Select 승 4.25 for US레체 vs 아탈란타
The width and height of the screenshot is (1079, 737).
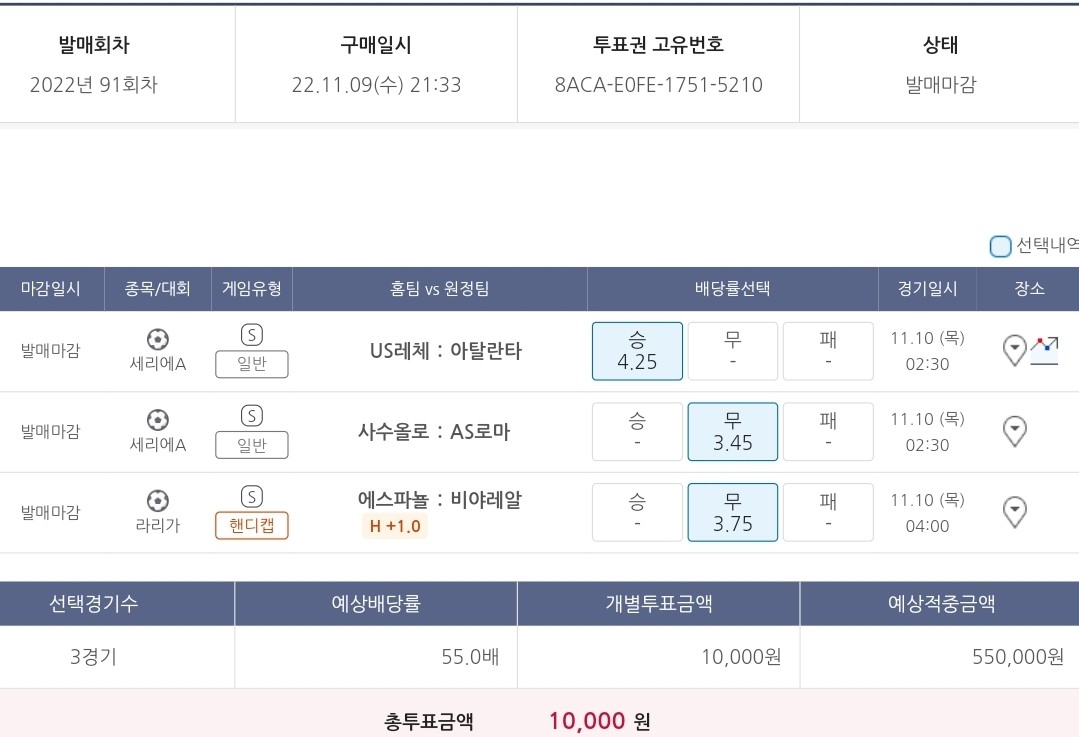pos(637,351)
